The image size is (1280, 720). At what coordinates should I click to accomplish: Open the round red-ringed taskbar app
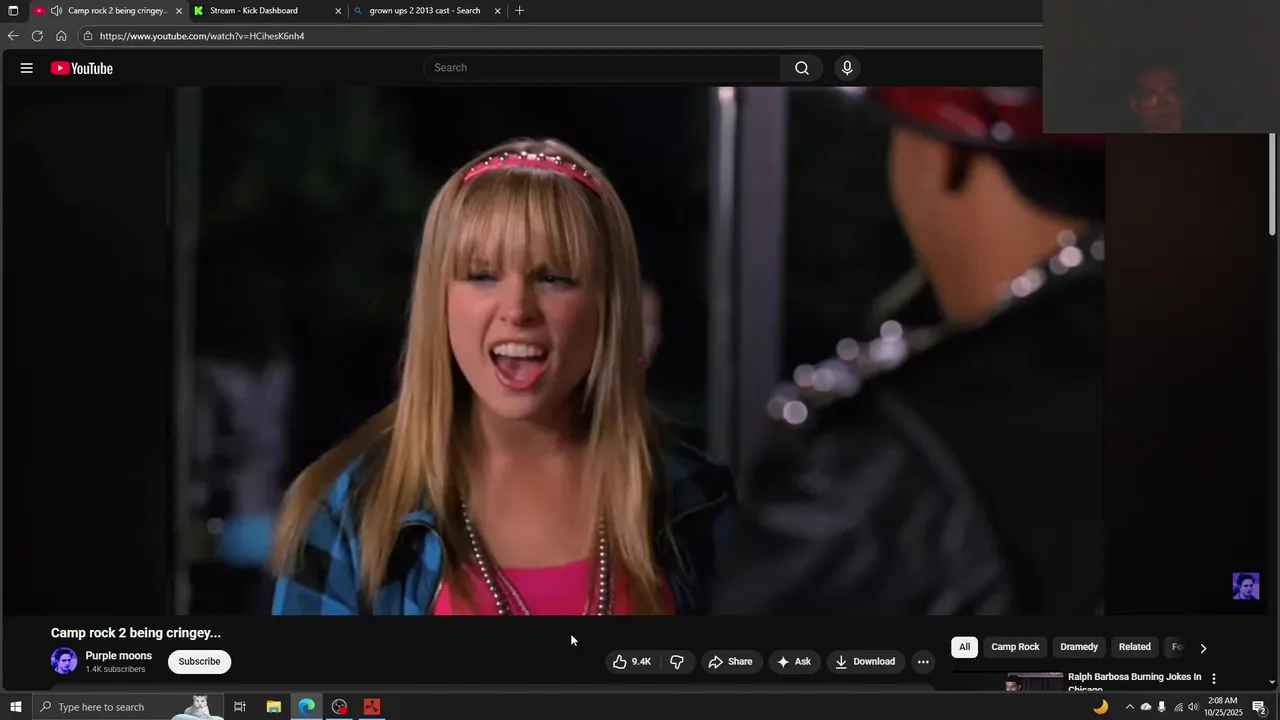(x=339, y=707)
